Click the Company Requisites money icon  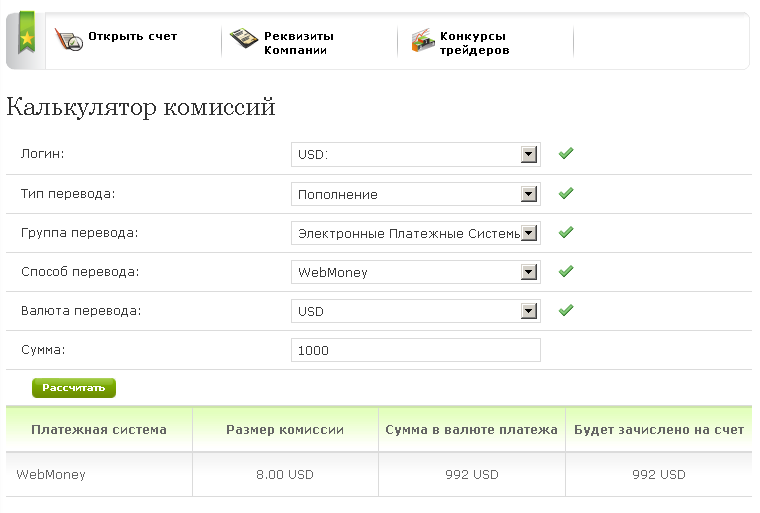tap(243, 39)
